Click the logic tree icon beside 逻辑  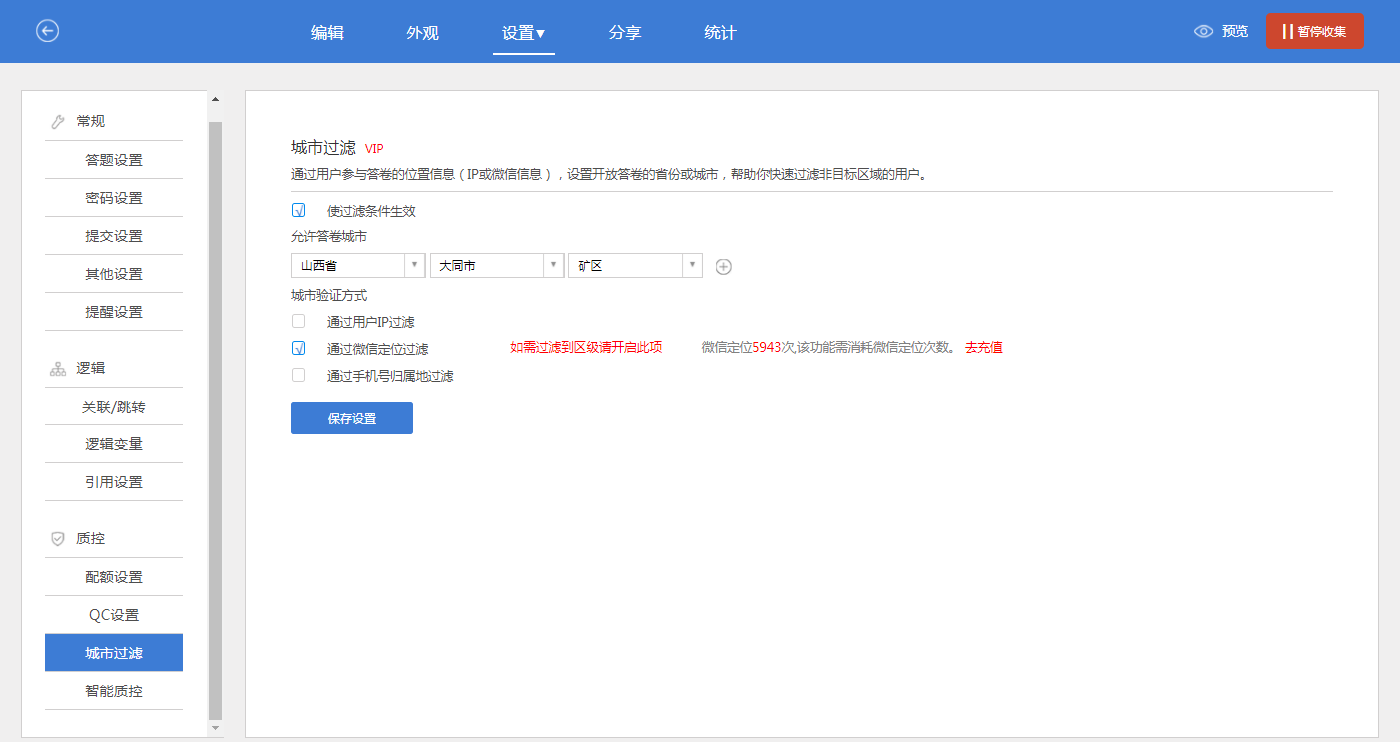[58, 369]
